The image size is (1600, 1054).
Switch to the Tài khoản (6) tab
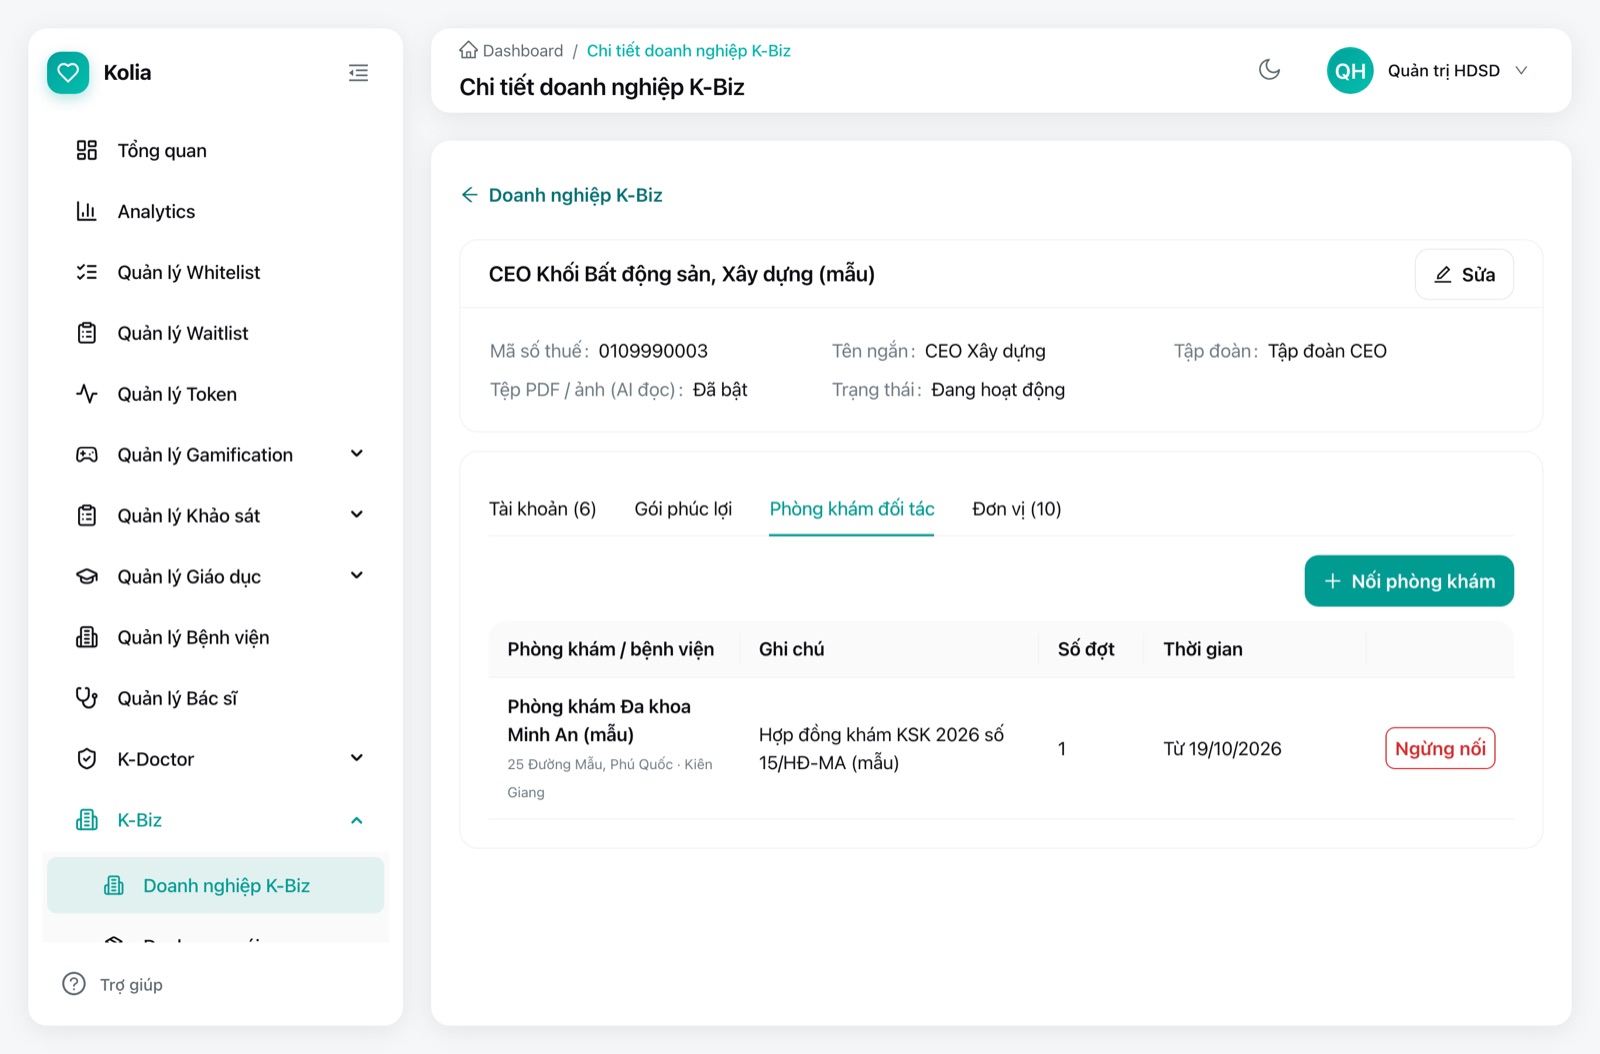click(542, 509)
